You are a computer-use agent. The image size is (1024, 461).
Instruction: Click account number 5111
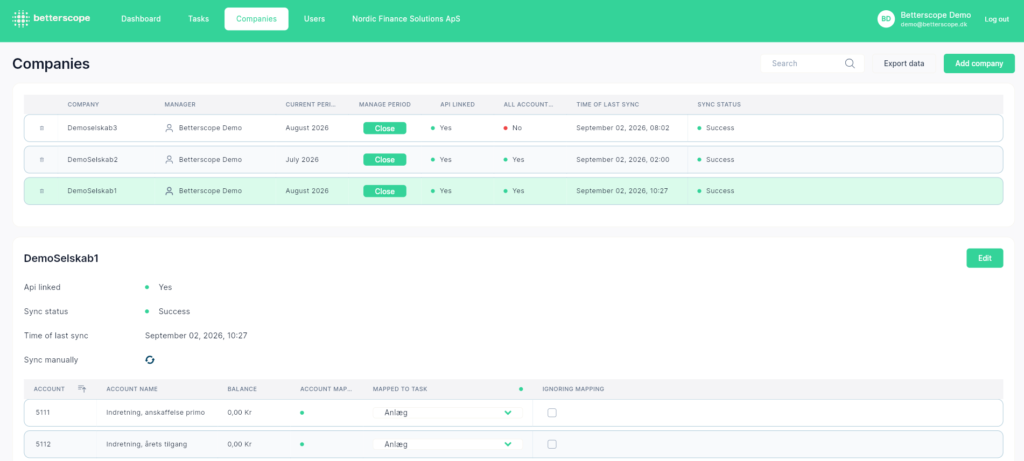(x=42, y=413)
